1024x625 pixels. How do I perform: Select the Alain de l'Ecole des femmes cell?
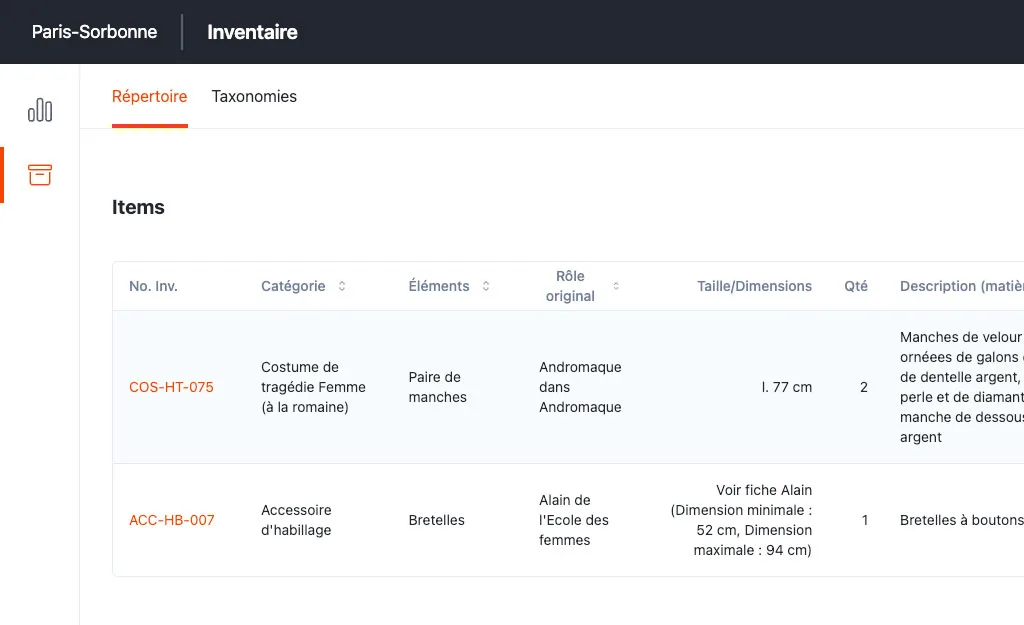(x=573, y=520)
